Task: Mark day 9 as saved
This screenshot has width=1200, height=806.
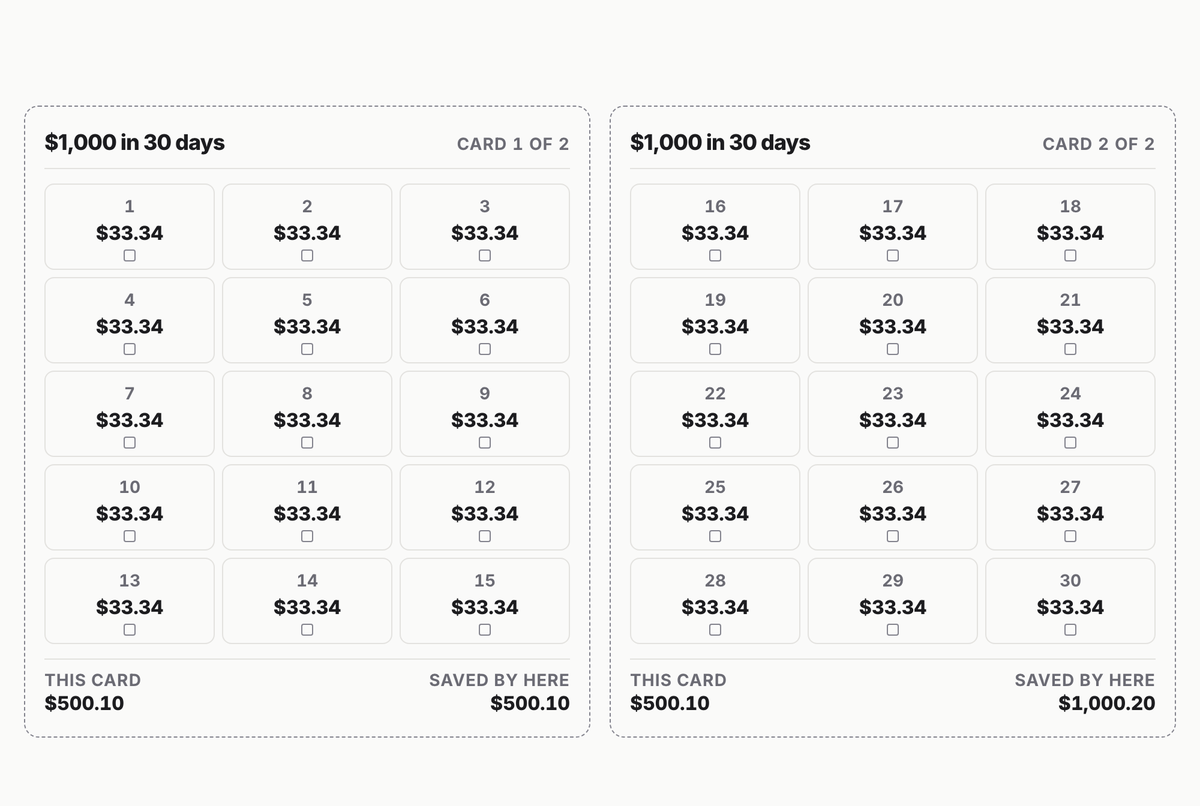Action: click(x=485, y=442)
